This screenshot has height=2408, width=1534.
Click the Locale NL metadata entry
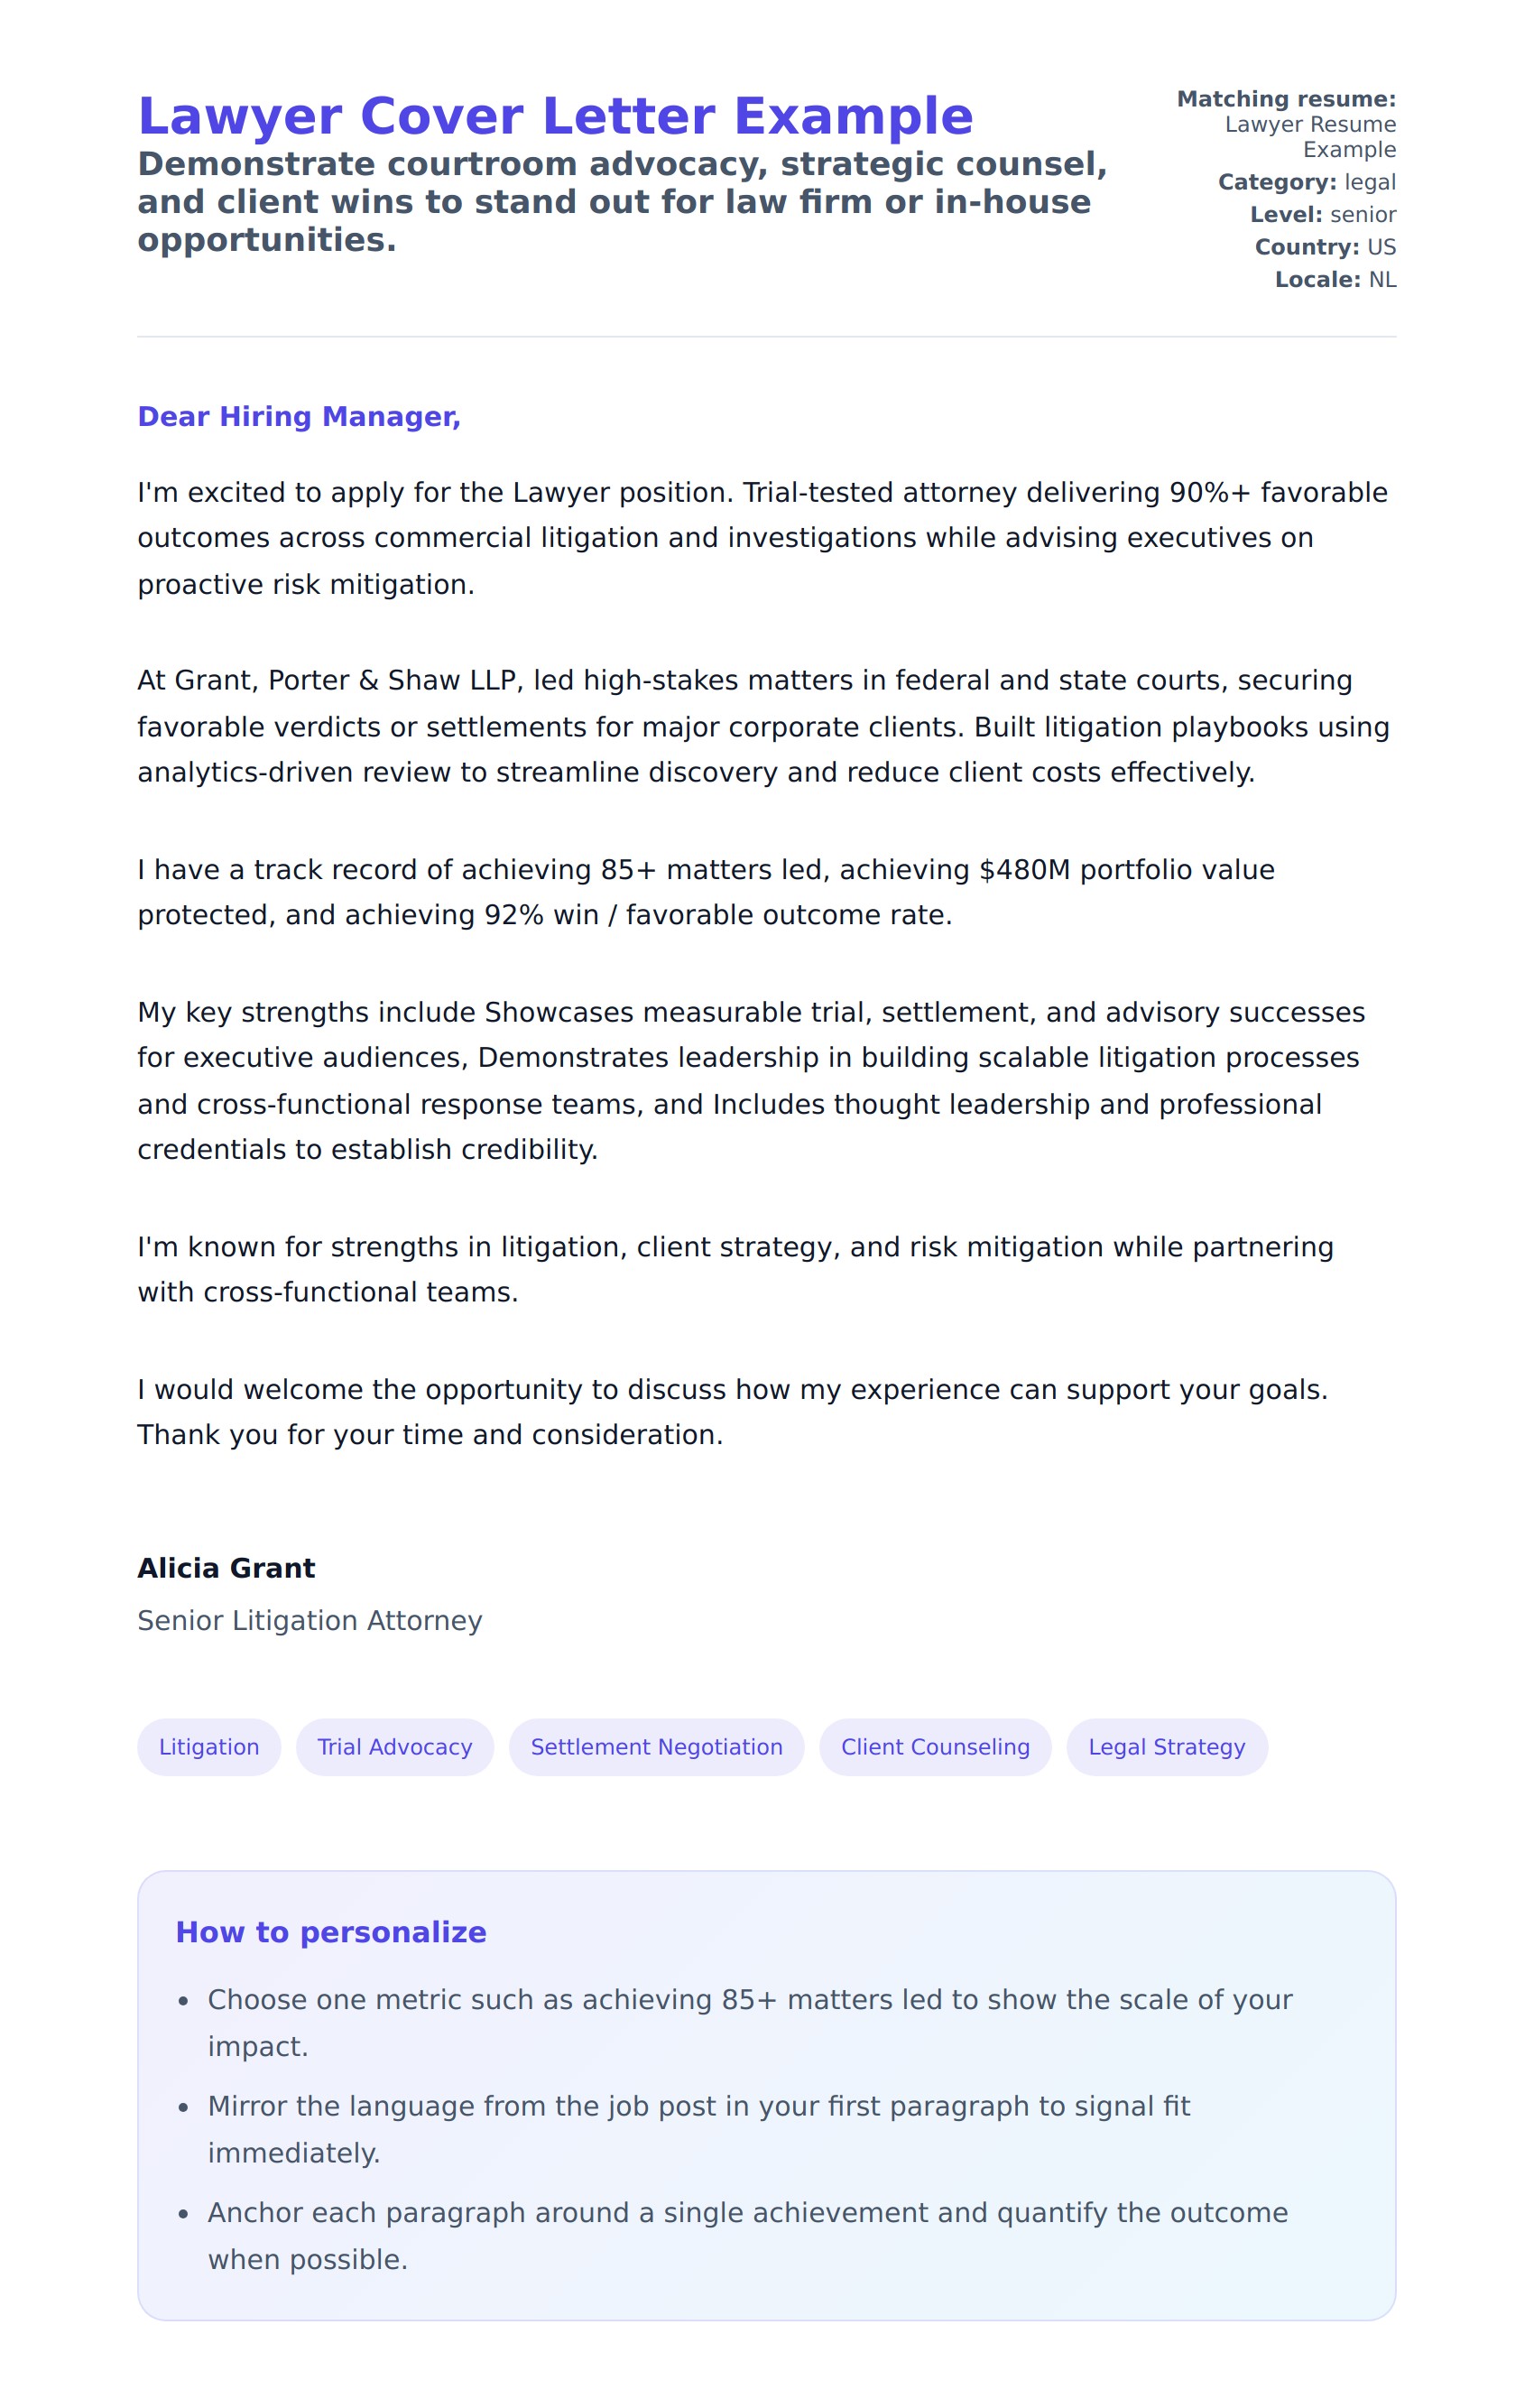point(1335,280)
